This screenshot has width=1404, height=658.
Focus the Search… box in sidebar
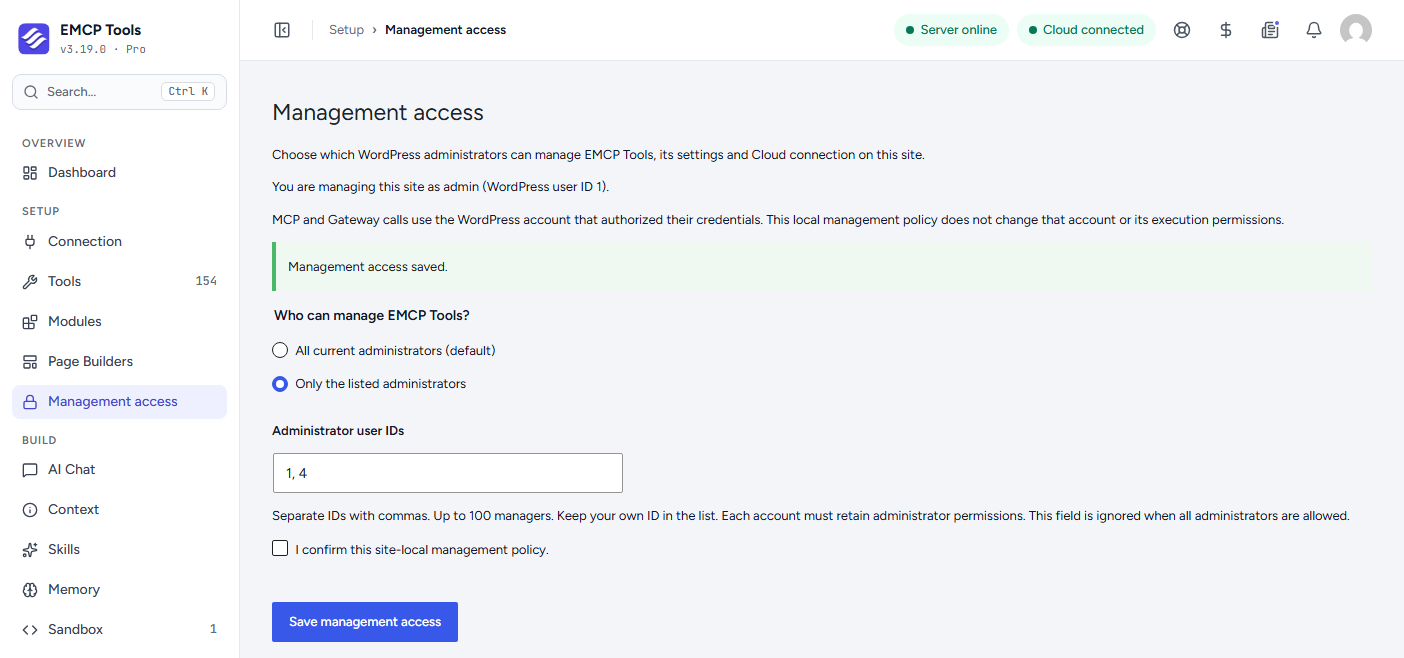point(119,92)
